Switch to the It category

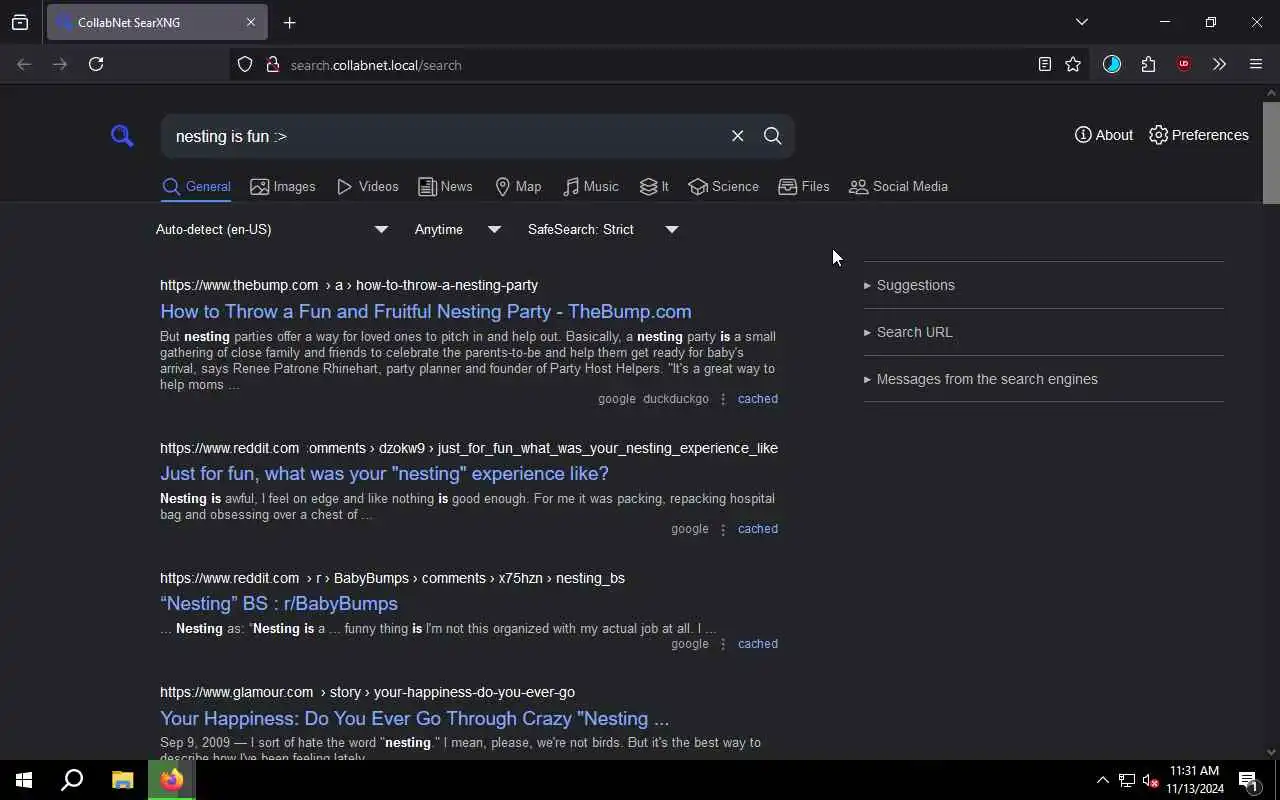tap(654, 187)
